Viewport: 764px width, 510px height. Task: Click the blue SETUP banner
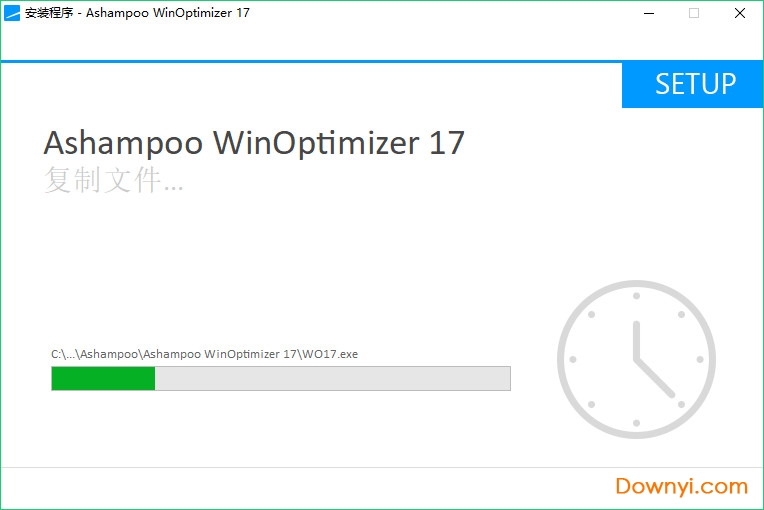[692, 85]
